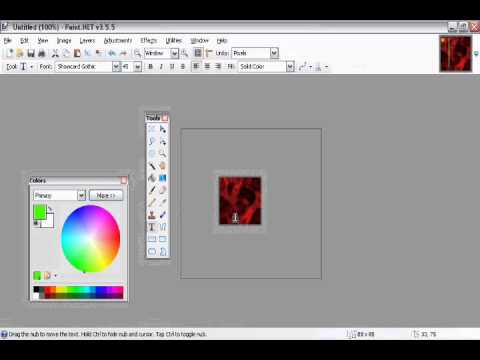480x360 pixels.
Task: Click the New image icon
Action: (x=9, y=53)
